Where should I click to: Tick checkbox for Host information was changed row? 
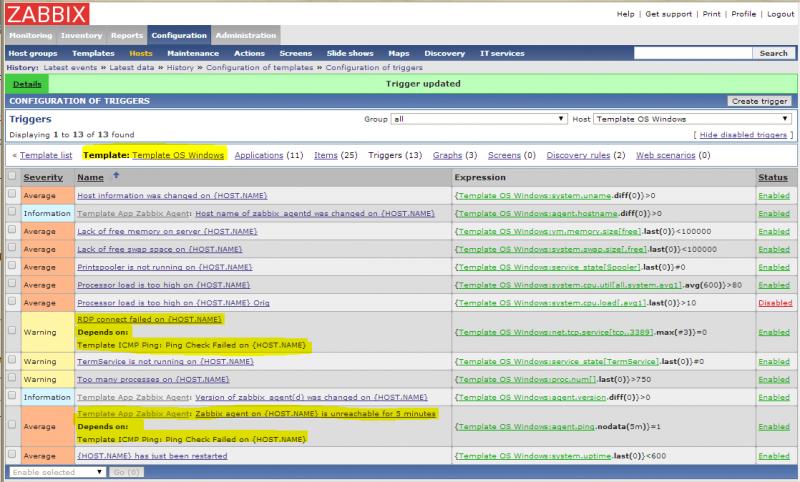(x=12, y=194)
